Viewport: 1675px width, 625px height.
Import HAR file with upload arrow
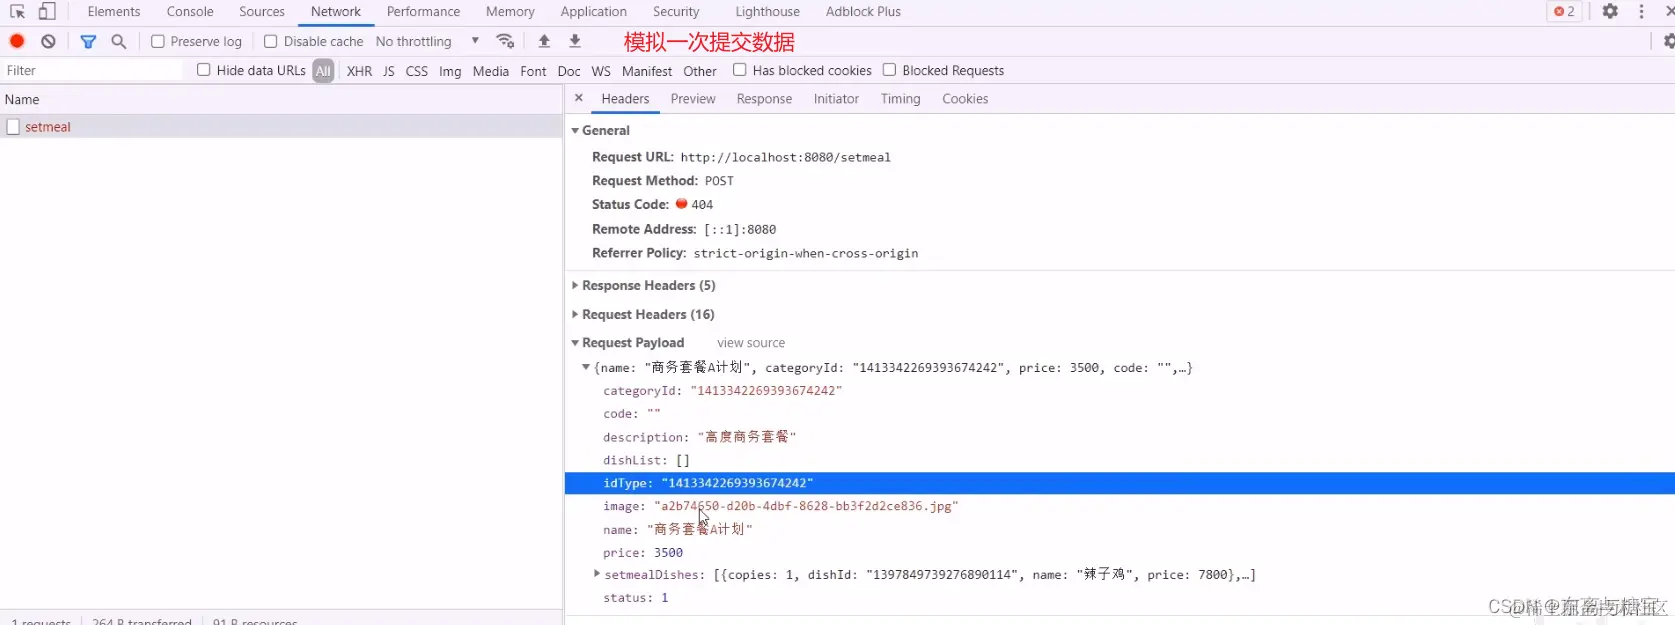click(544, 41)
